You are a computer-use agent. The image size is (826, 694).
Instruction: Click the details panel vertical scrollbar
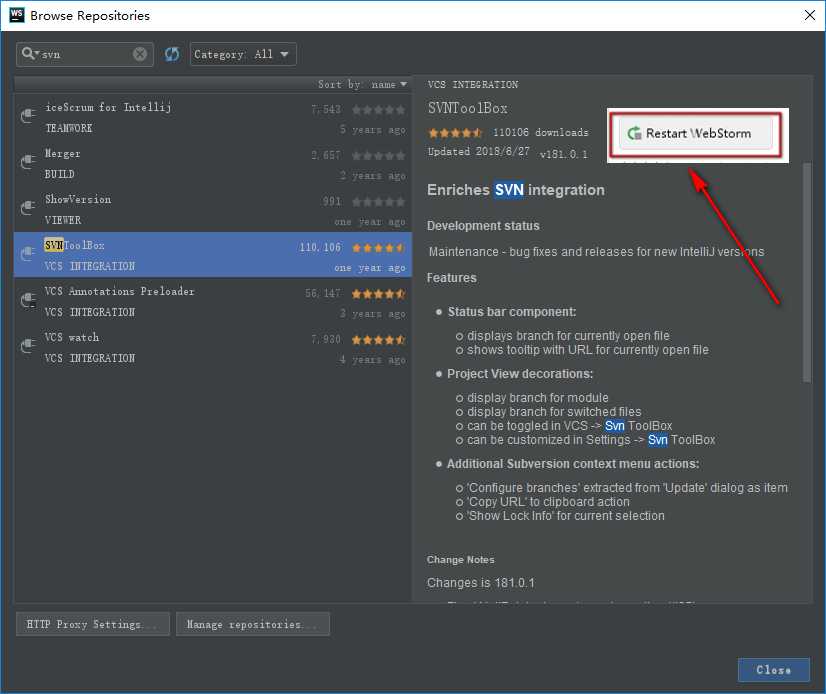pos(807,272)
